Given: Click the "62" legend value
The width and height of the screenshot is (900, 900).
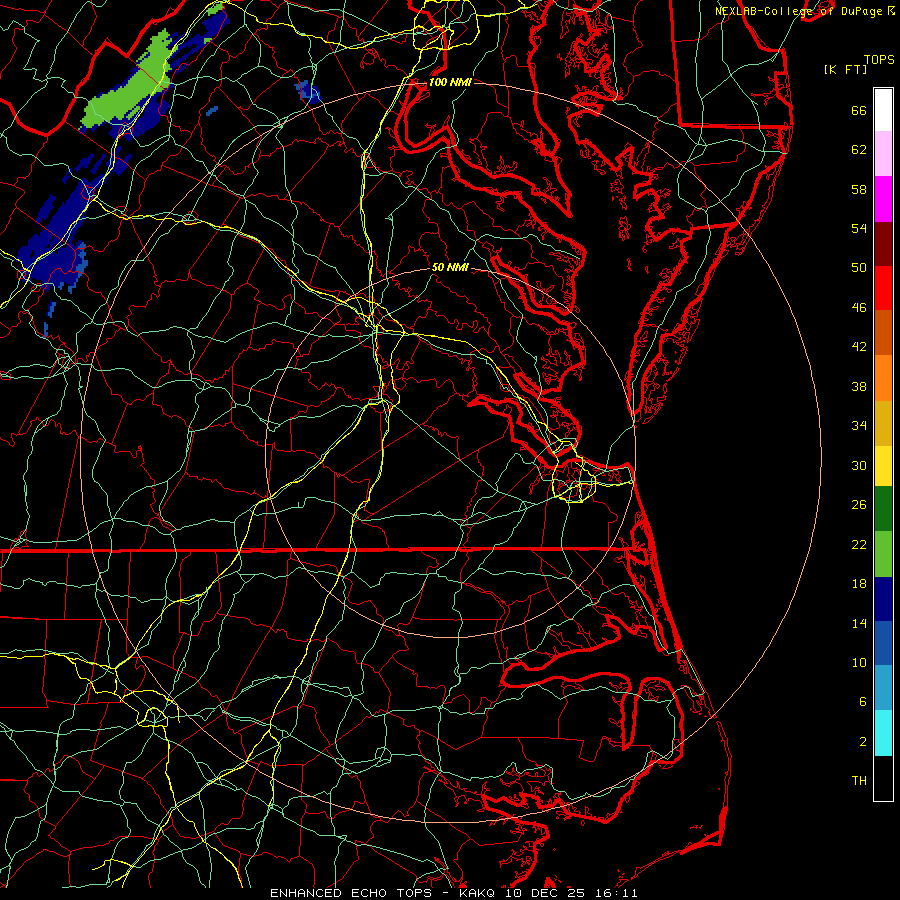Looking at the screenshot, I should 859,150.
